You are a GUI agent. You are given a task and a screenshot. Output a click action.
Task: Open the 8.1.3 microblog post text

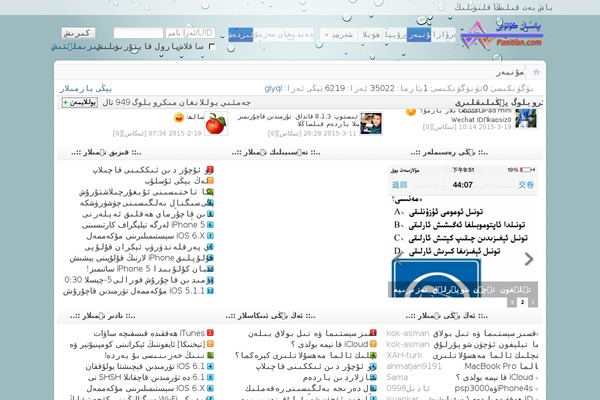point(298,120)
